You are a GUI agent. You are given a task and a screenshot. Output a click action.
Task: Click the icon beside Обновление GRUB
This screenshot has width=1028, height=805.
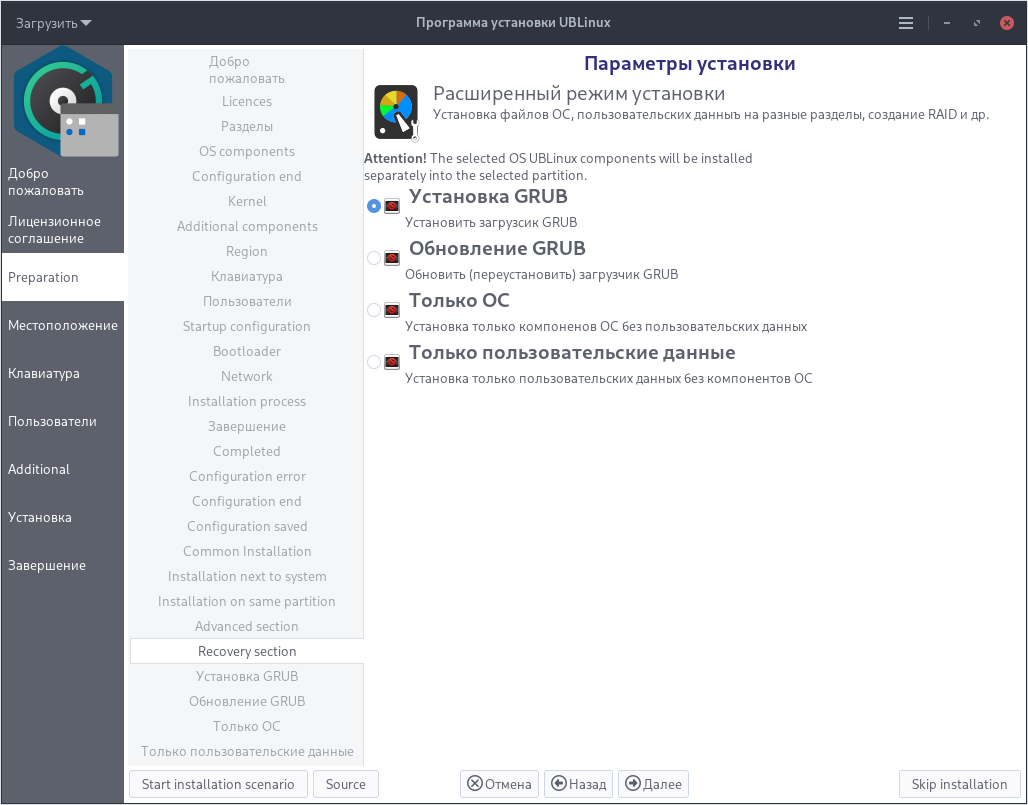click(x=391, y=258)
